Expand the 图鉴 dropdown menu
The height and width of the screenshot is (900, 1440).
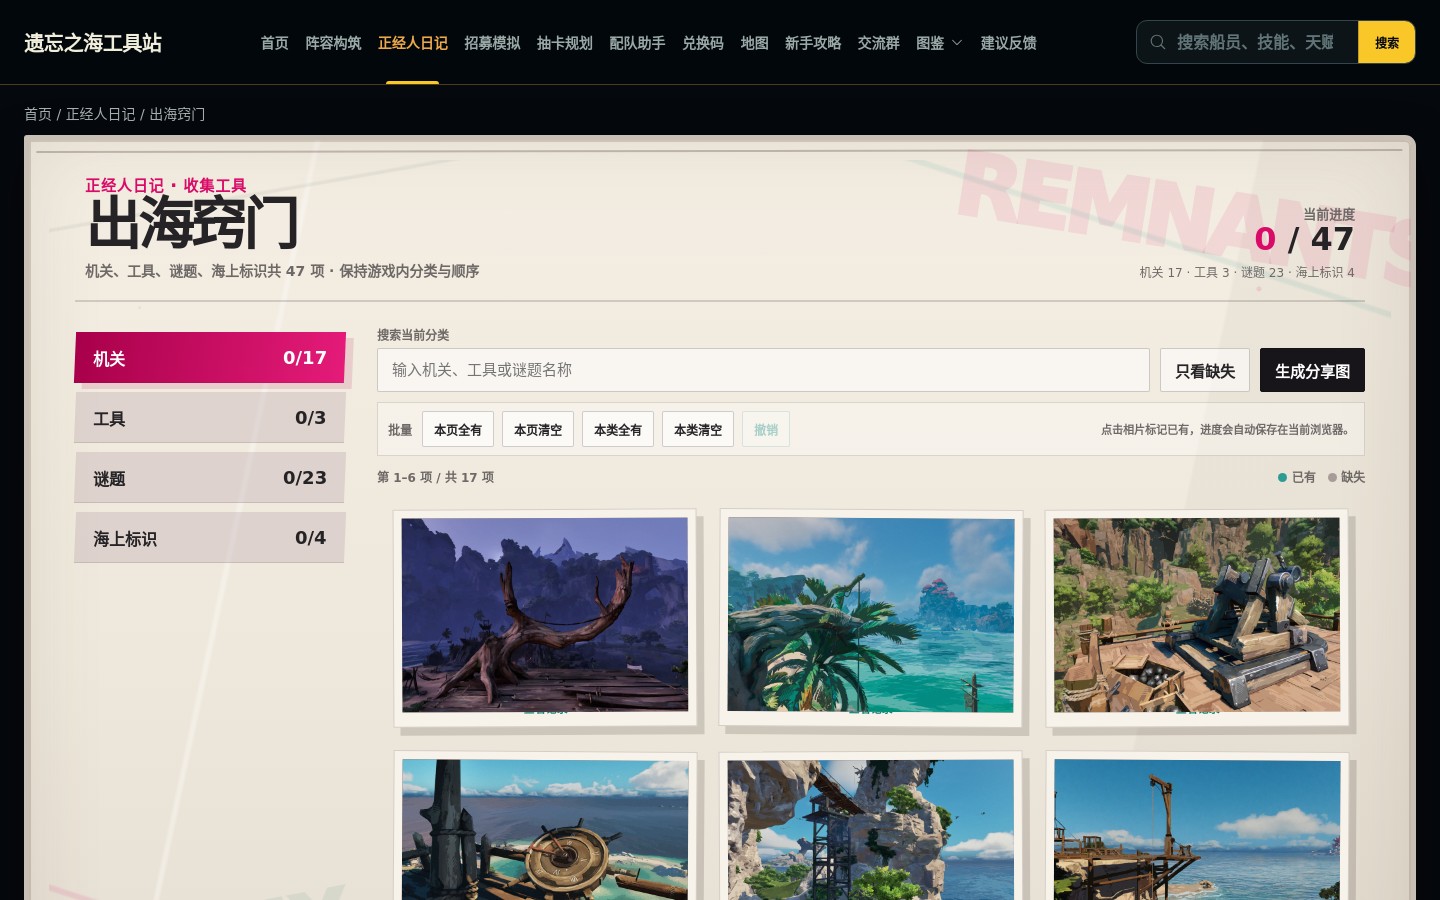tap(939, 43)
